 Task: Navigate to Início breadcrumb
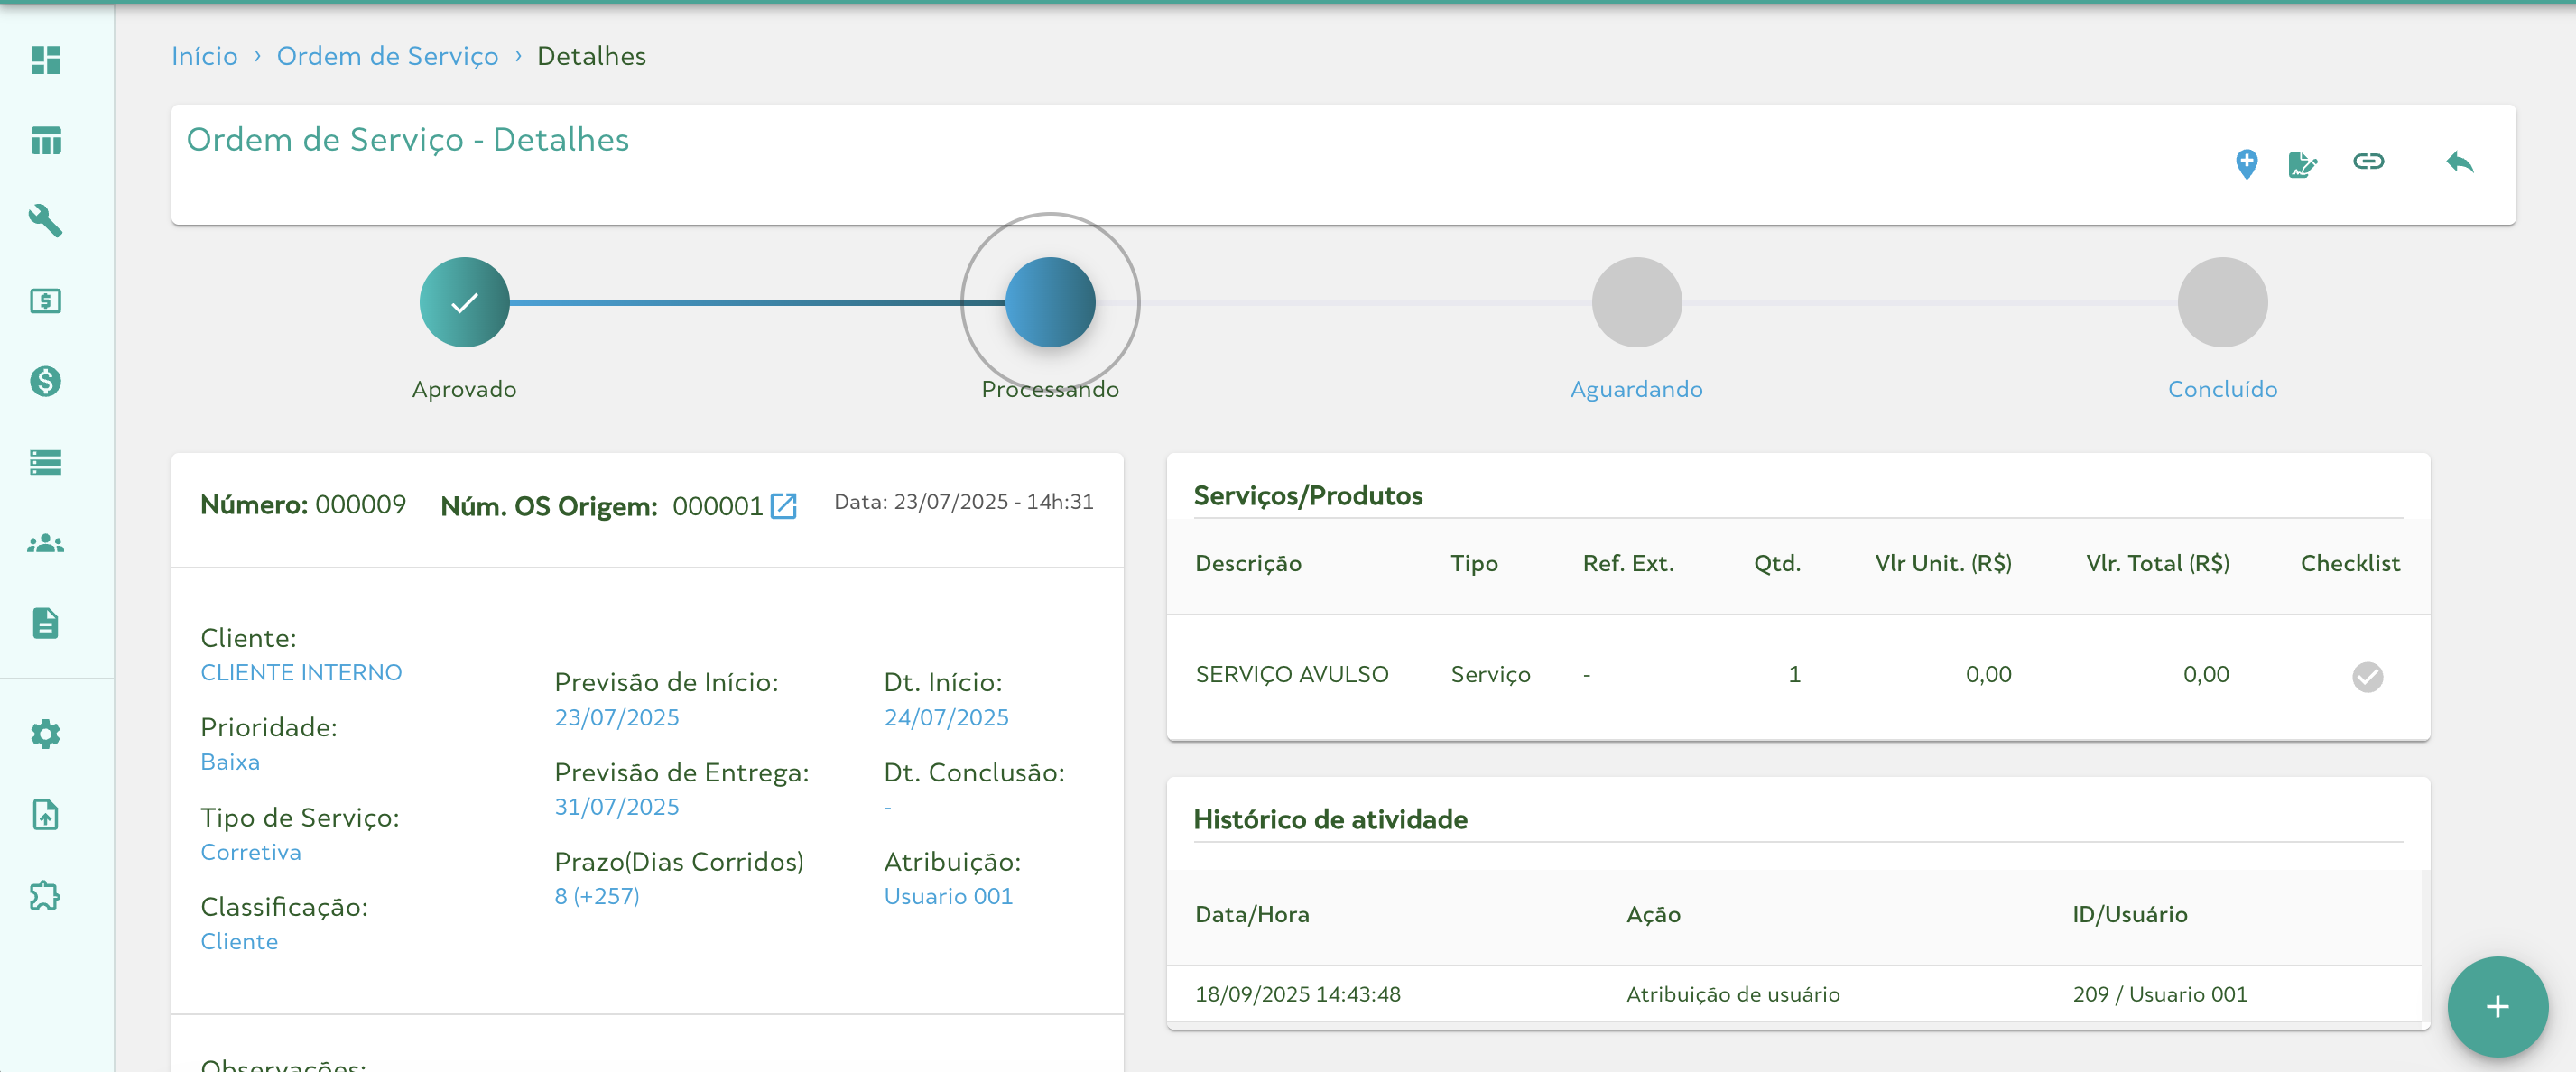coord(204,56)
